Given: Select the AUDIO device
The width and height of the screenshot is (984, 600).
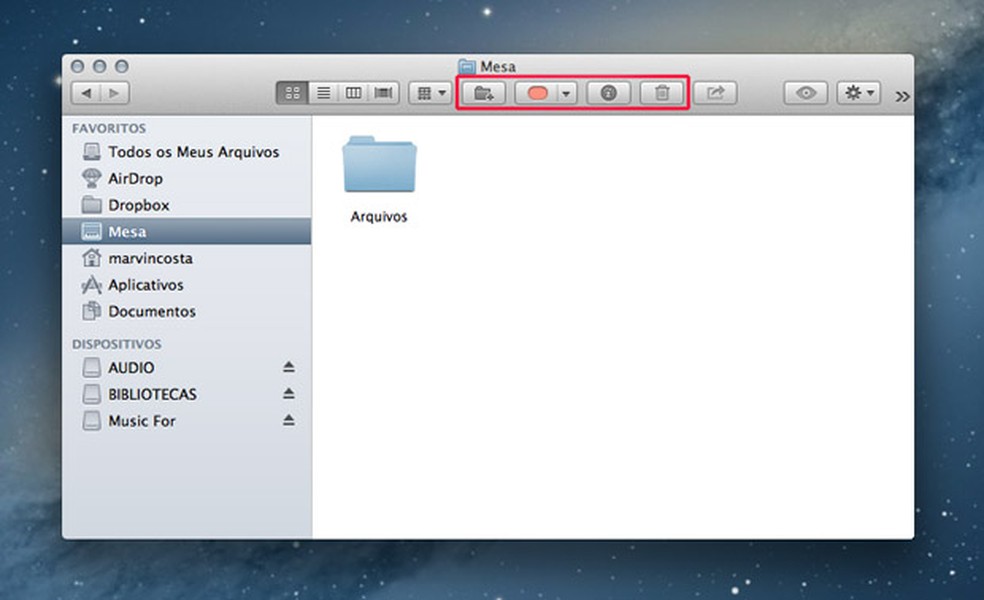Looking at the screenshot, I should 186,367.
